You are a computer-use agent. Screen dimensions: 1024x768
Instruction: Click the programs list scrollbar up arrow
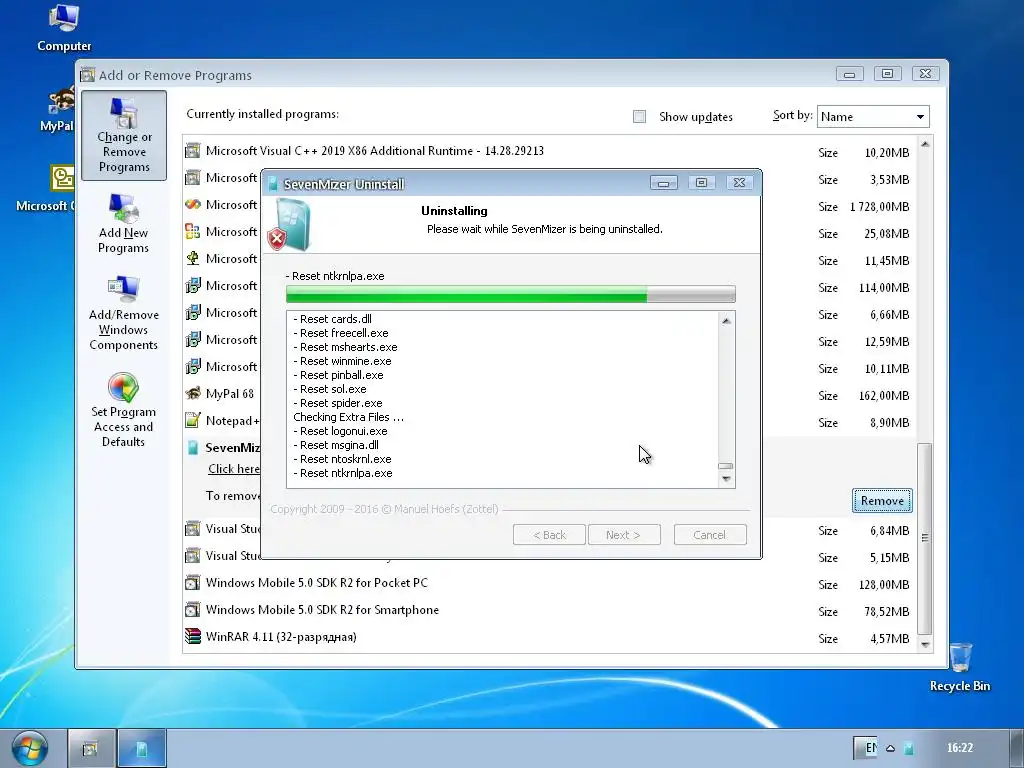(925, 144)
